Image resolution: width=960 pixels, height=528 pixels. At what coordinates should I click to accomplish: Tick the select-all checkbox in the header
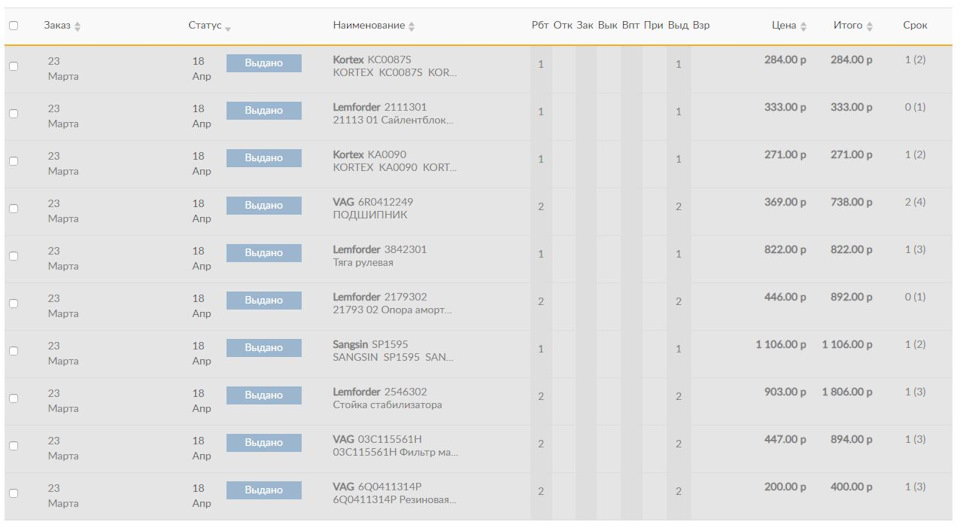(x=13, y=26)
